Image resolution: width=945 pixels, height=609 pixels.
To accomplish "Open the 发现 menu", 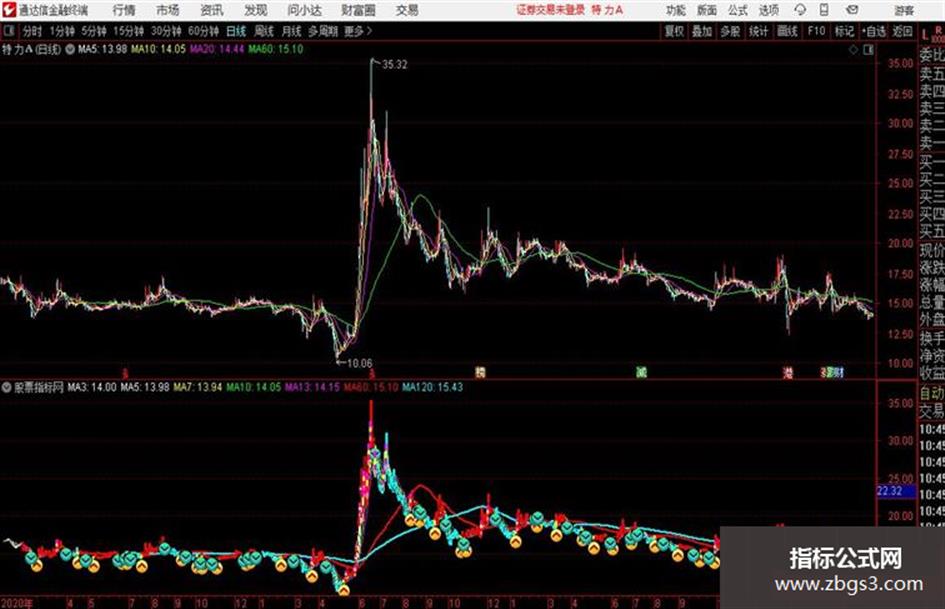I will (256, 10).
